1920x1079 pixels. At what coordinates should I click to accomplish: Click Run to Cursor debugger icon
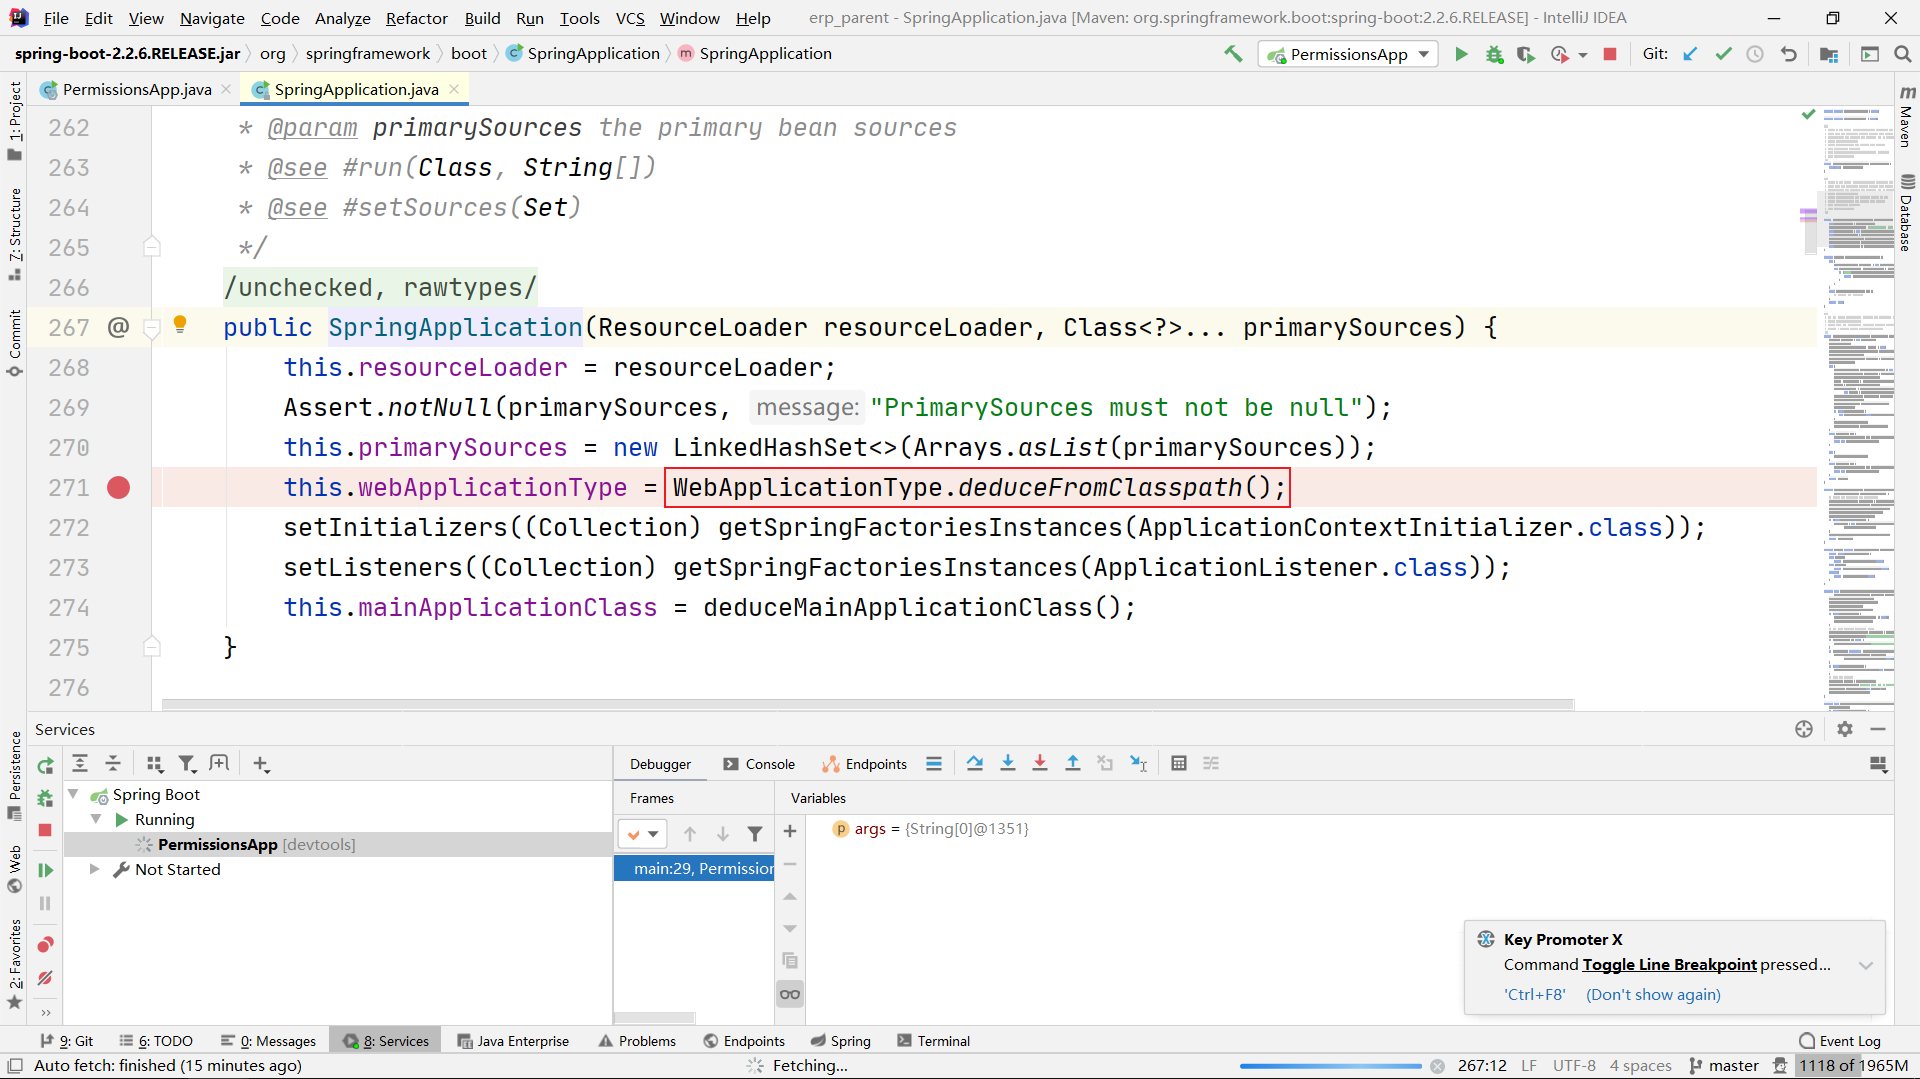pyautogui.click(x=1138, y=764)
